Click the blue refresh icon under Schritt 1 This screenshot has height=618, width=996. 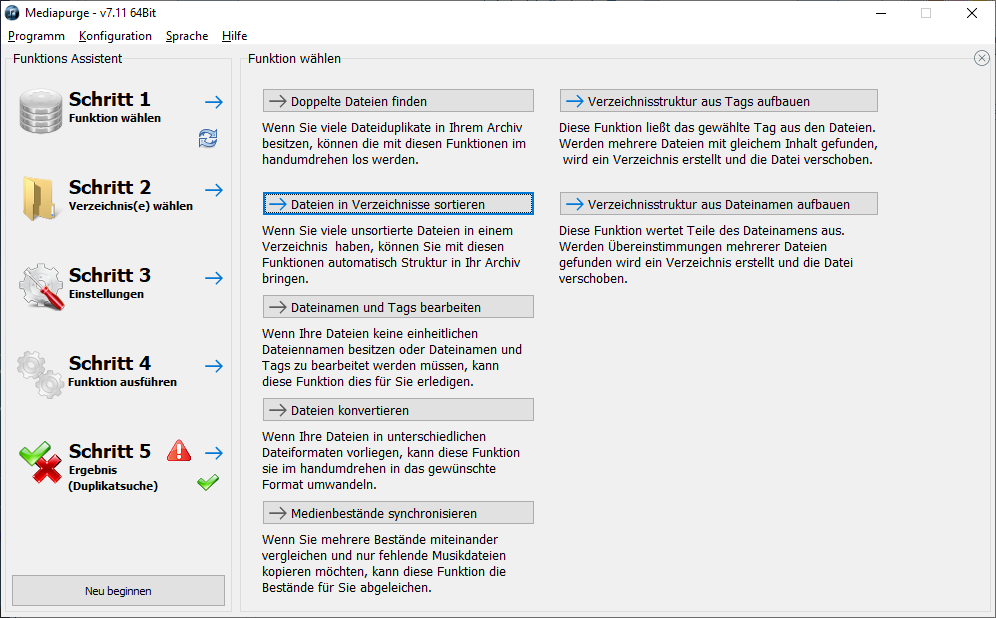click(x=208, y=139)
